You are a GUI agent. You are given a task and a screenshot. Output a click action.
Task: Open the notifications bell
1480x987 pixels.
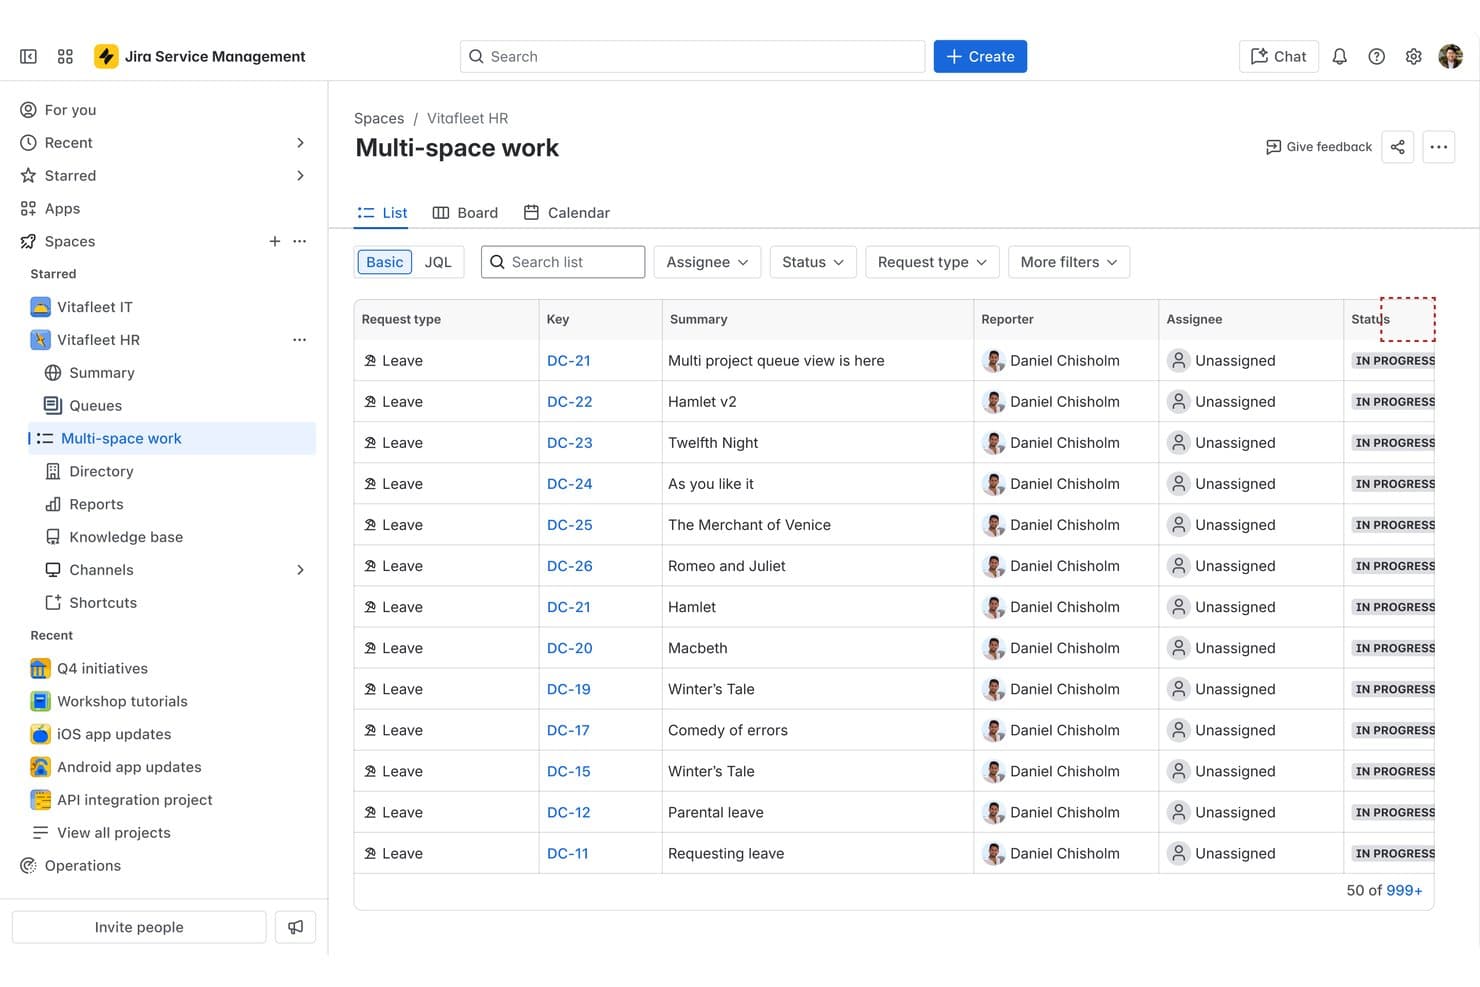(1340, 57)
